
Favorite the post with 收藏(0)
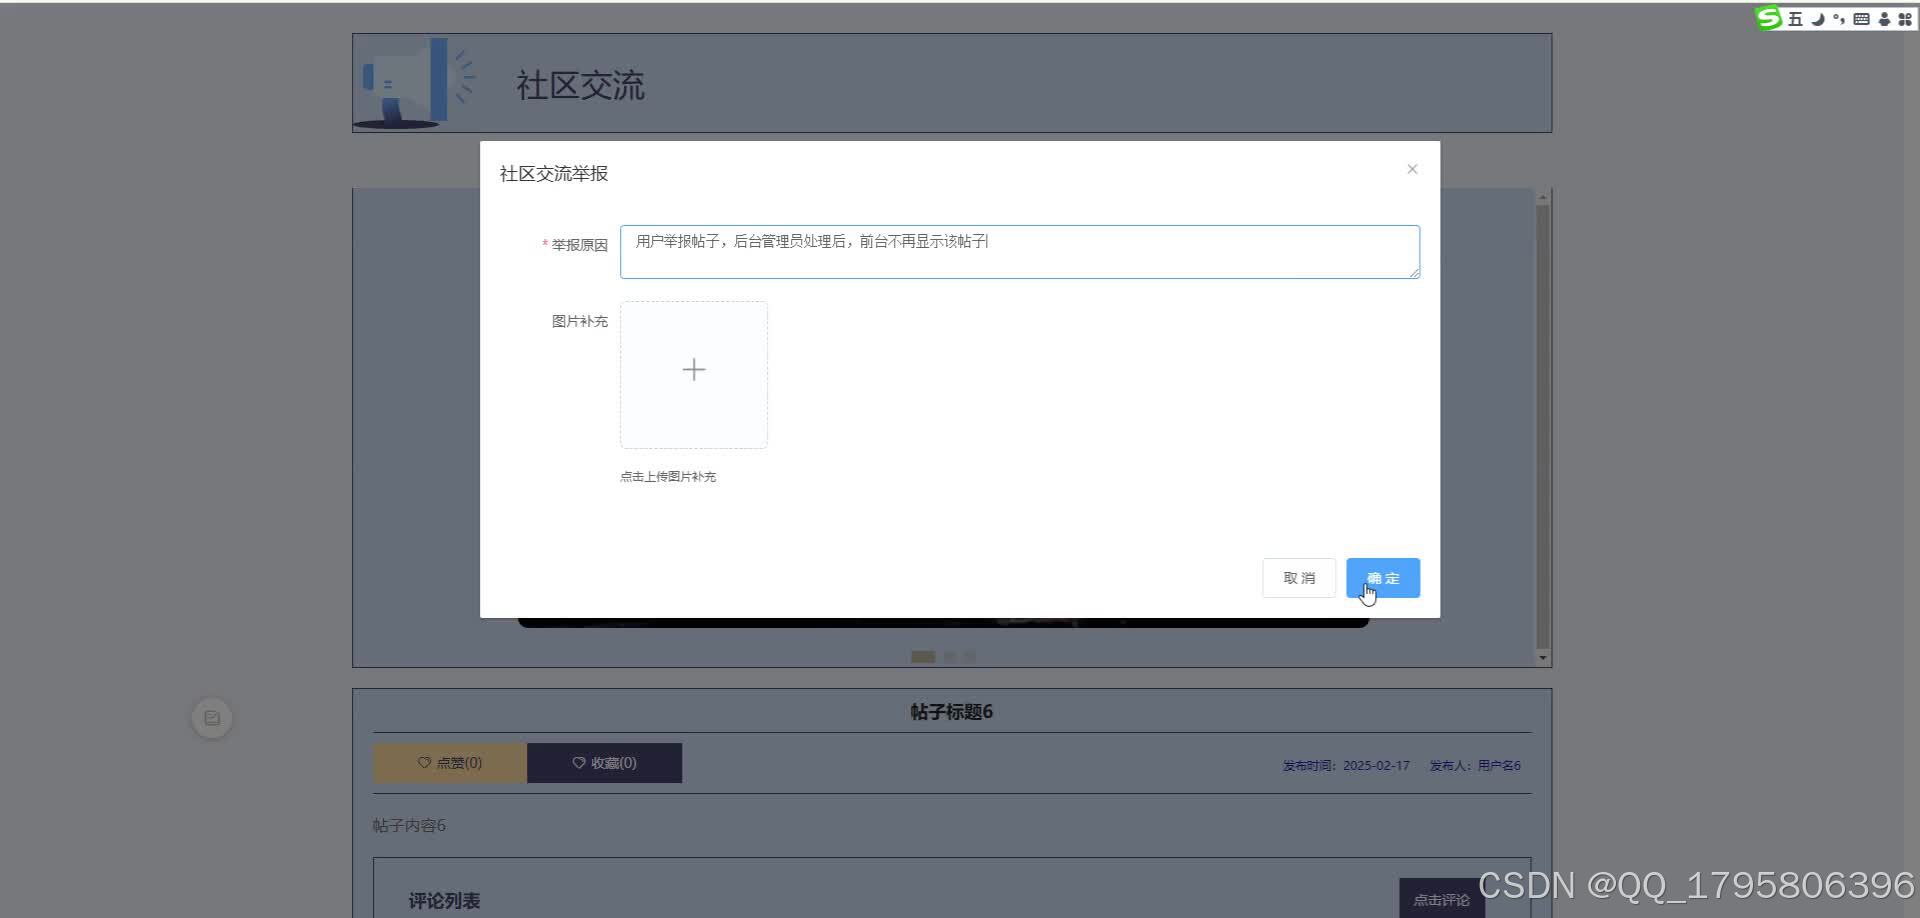604,763
